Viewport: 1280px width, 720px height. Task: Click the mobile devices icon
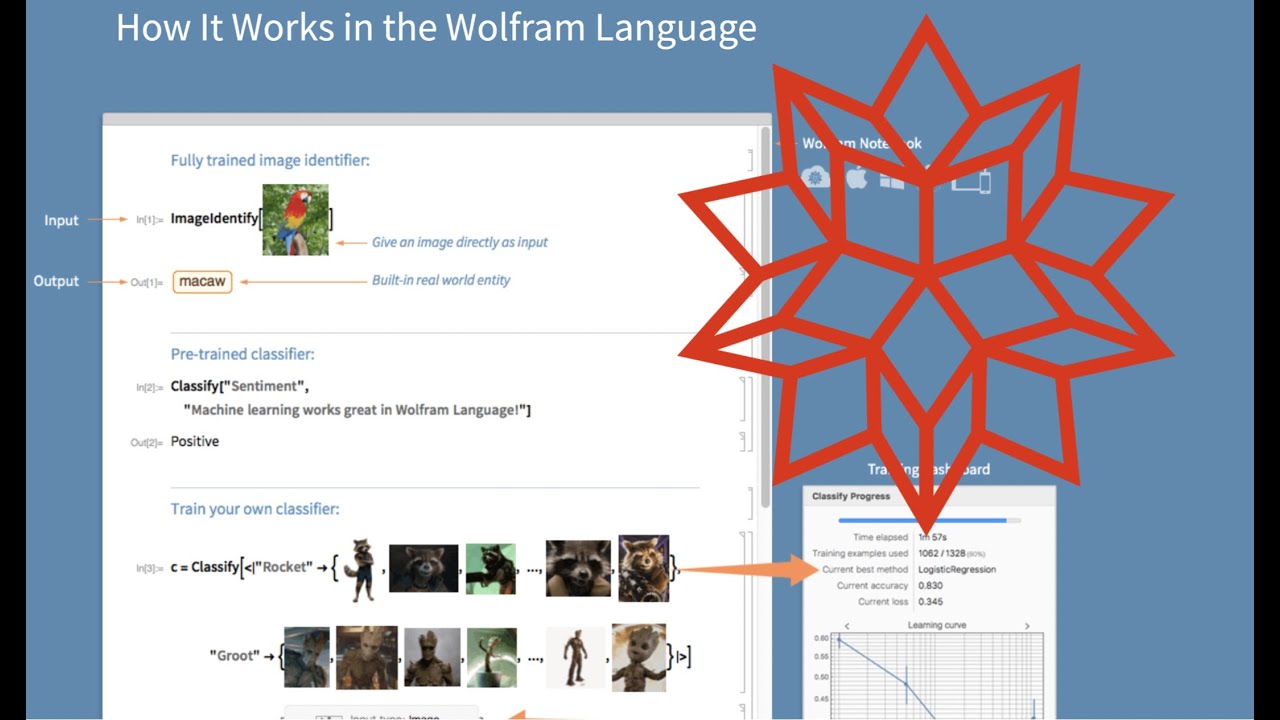click(971, 181)
